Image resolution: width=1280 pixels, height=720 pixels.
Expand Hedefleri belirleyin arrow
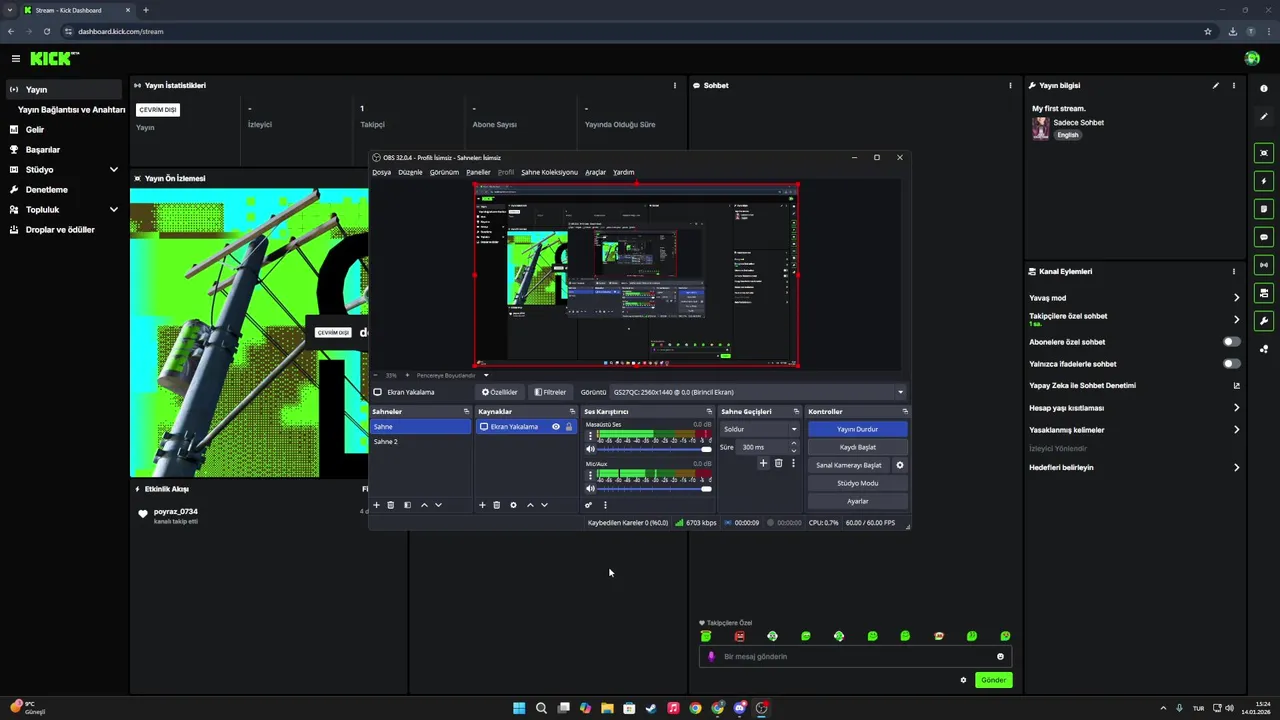(1236, 468)
